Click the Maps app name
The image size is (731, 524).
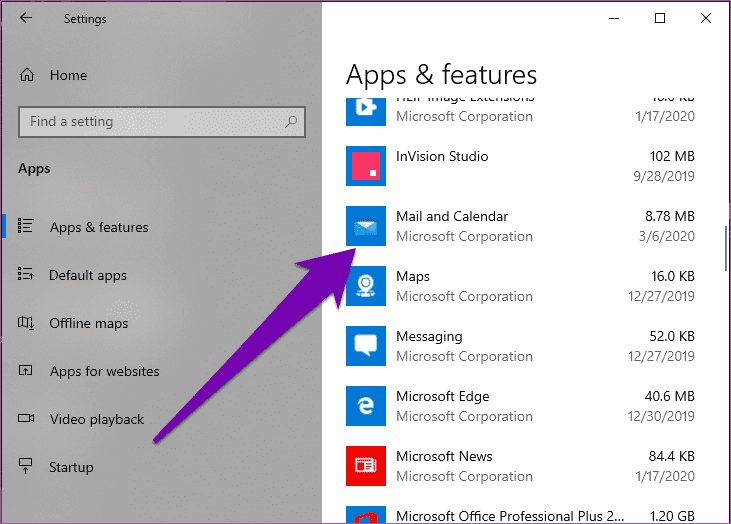click(413, 276)
